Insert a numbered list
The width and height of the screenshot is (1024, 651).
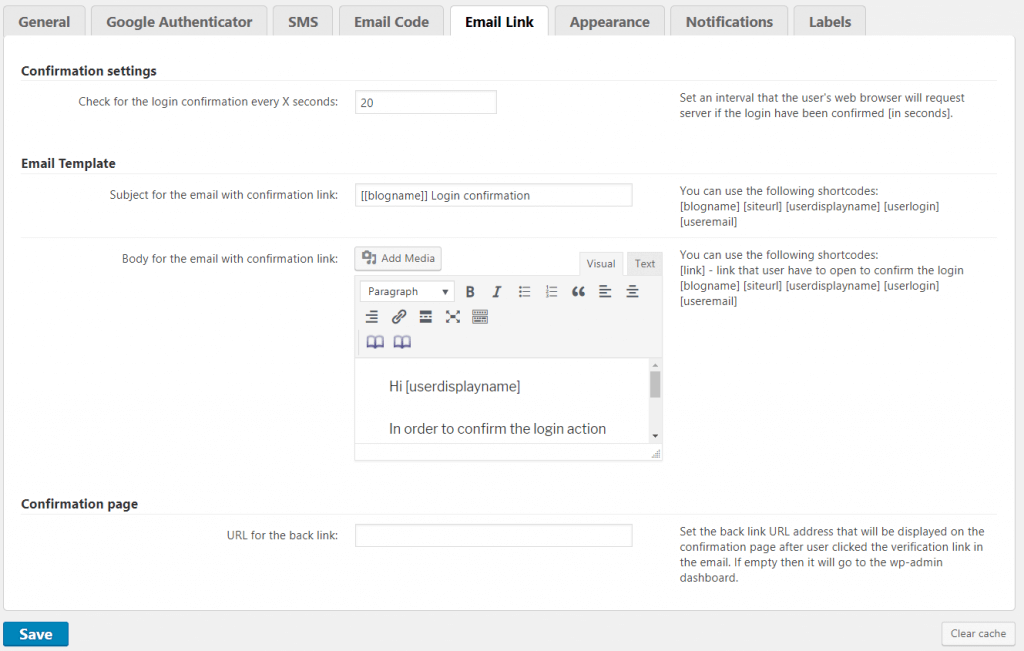(x=551, y=292)
